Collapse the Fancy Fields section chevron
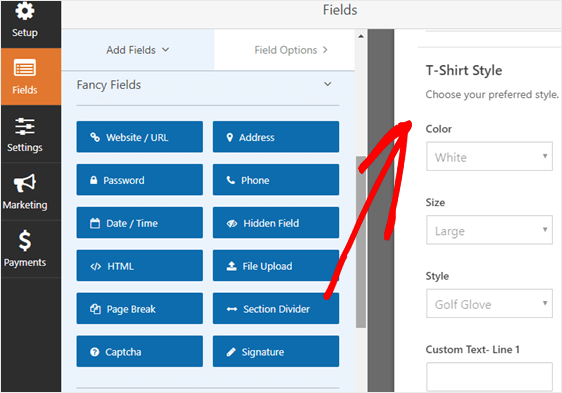Image resolution: width=562 pixels, height=393 pixels. [x=328, y=84]
